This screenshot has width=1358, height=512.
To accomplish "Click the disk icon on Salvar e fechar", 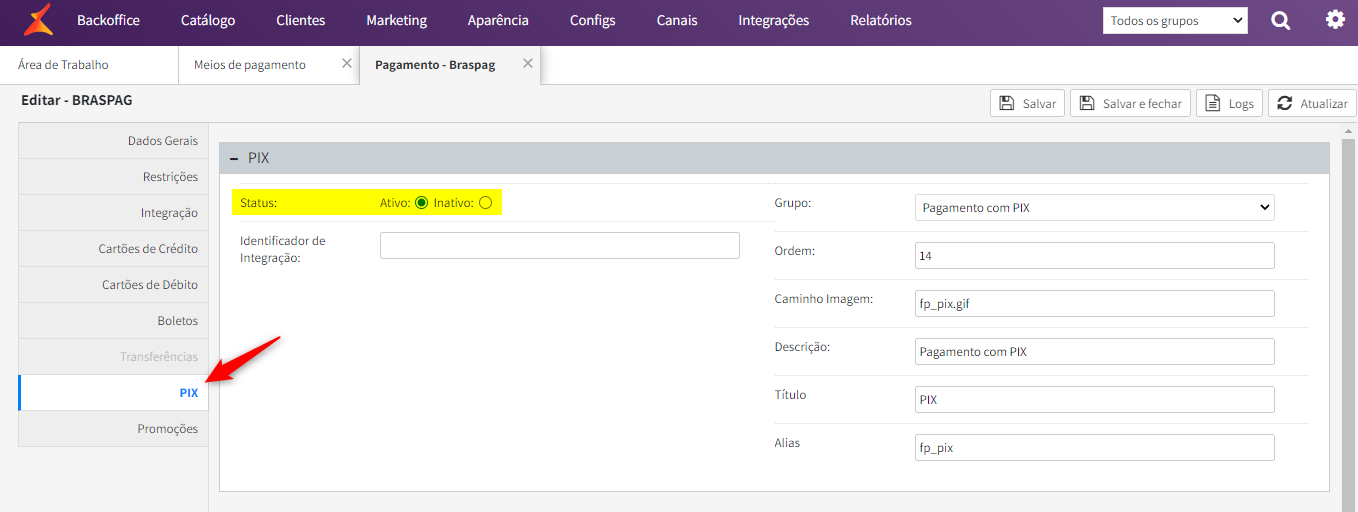I will pyautogui.click(x=1087, y=103).
